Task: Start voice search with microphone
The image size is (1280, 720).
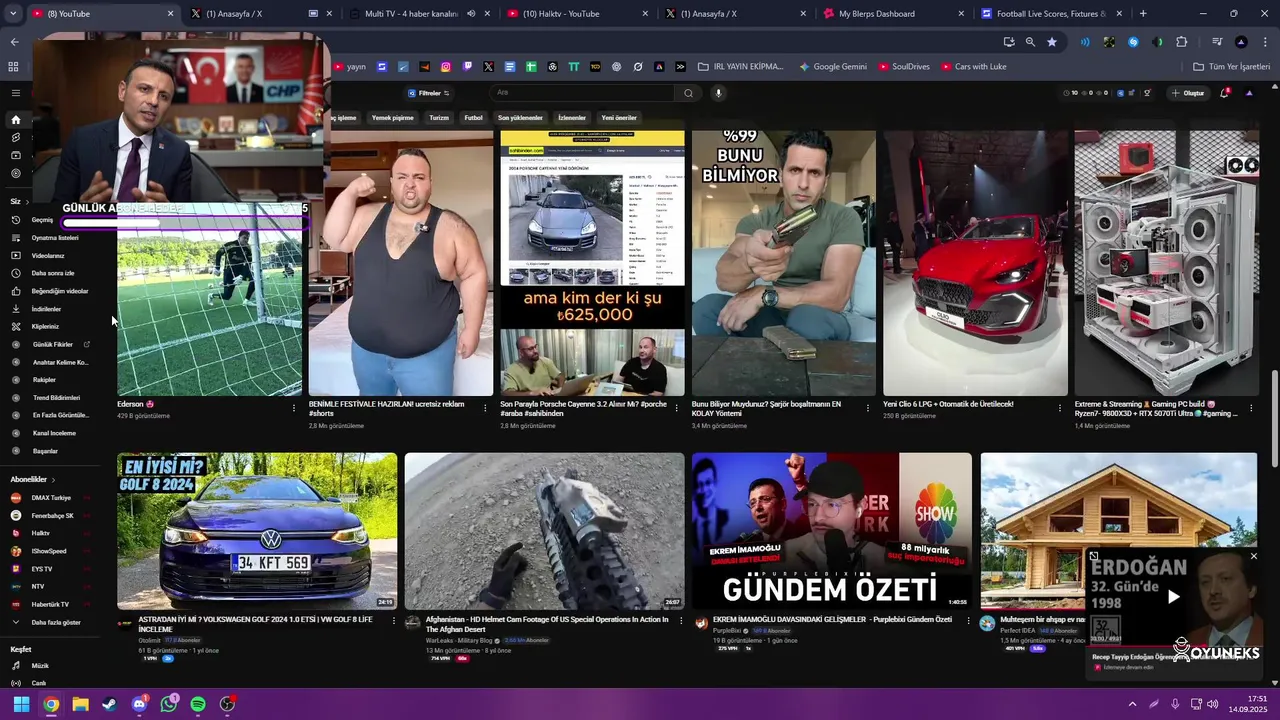Action: [x=718, y=93]
